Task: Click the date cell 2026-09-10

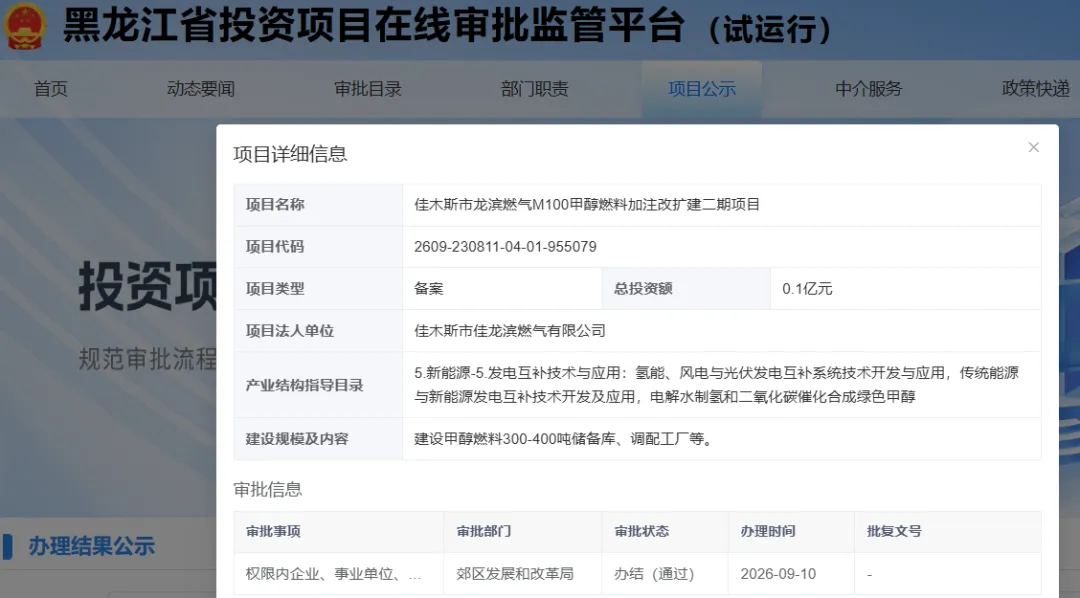Action: pyautogui.click(x=778, y=574)
